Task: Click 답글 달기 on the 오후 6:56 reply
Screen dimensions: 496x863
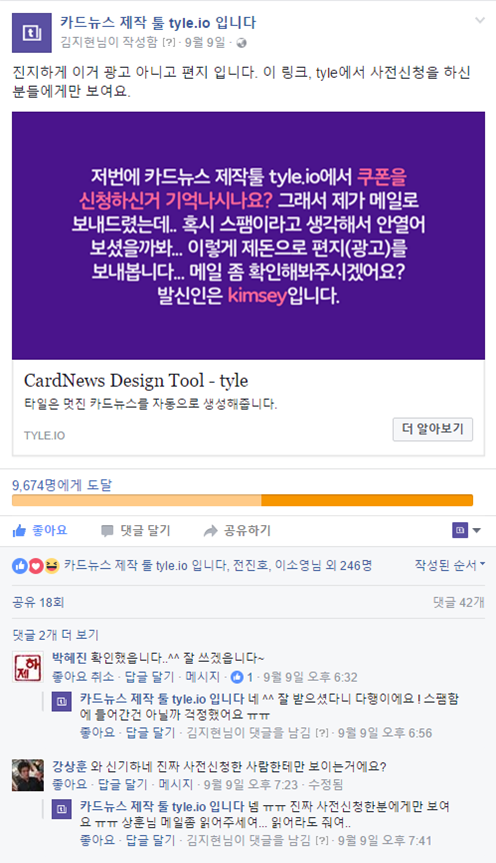Action: (x=150, y=733)
